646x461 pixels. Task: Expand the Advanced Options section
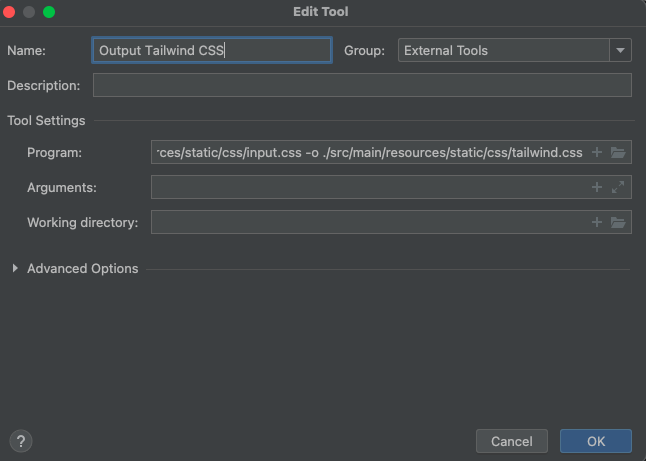[x=15, y=268]
